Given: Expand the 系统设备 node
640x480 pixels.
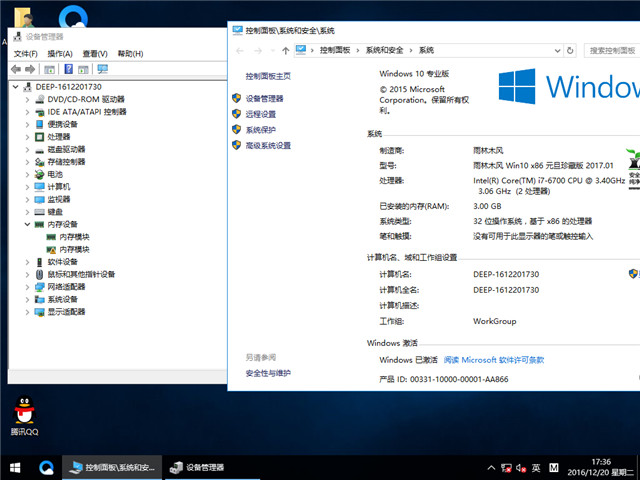Looking at the screenshot, I should click(27, 300).
